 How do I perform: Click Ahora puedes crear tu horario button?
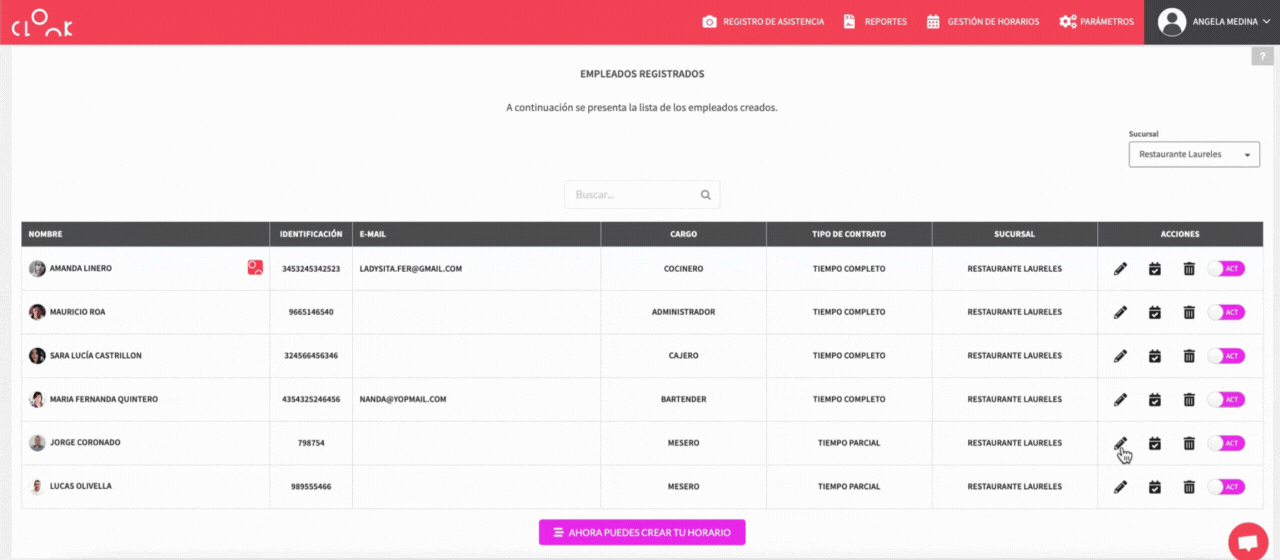click(x=642, y=533)
